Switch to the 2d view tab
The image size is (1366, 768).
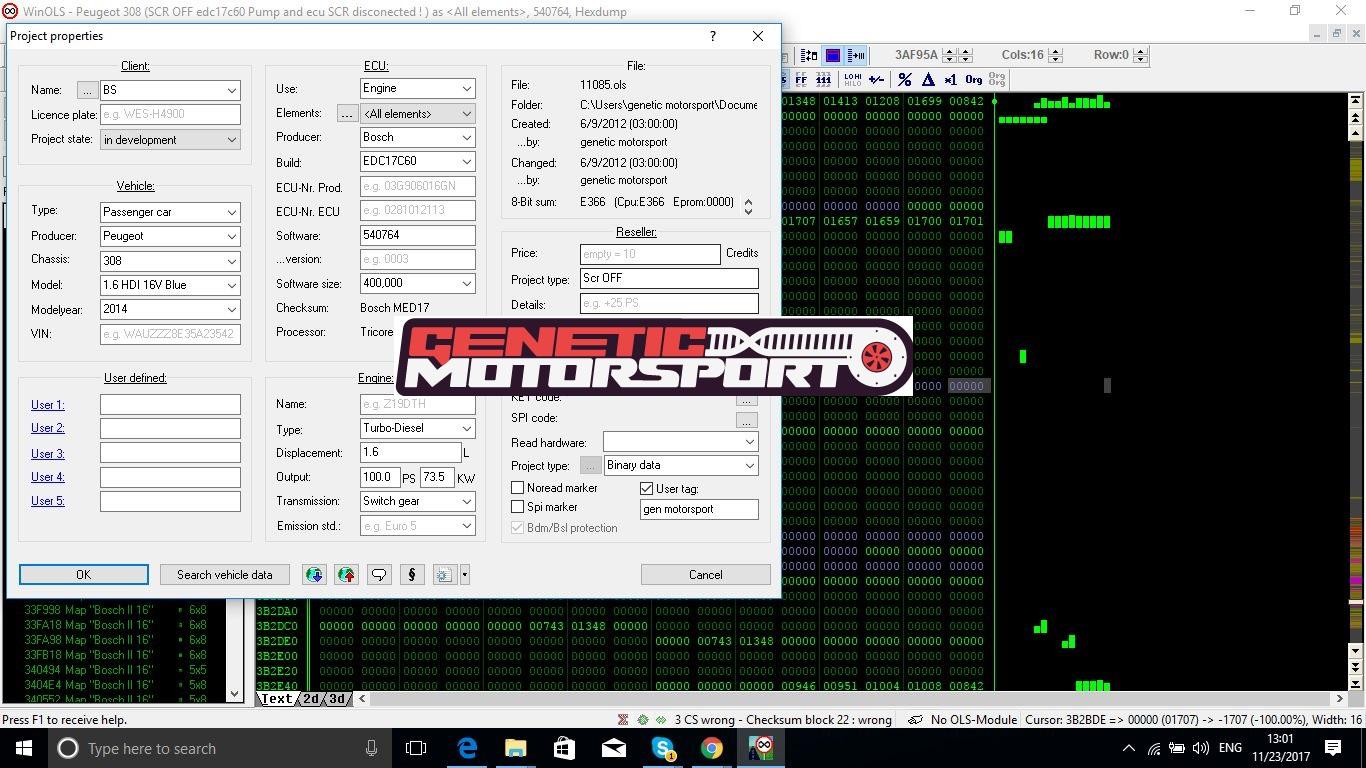coord(311,699)
